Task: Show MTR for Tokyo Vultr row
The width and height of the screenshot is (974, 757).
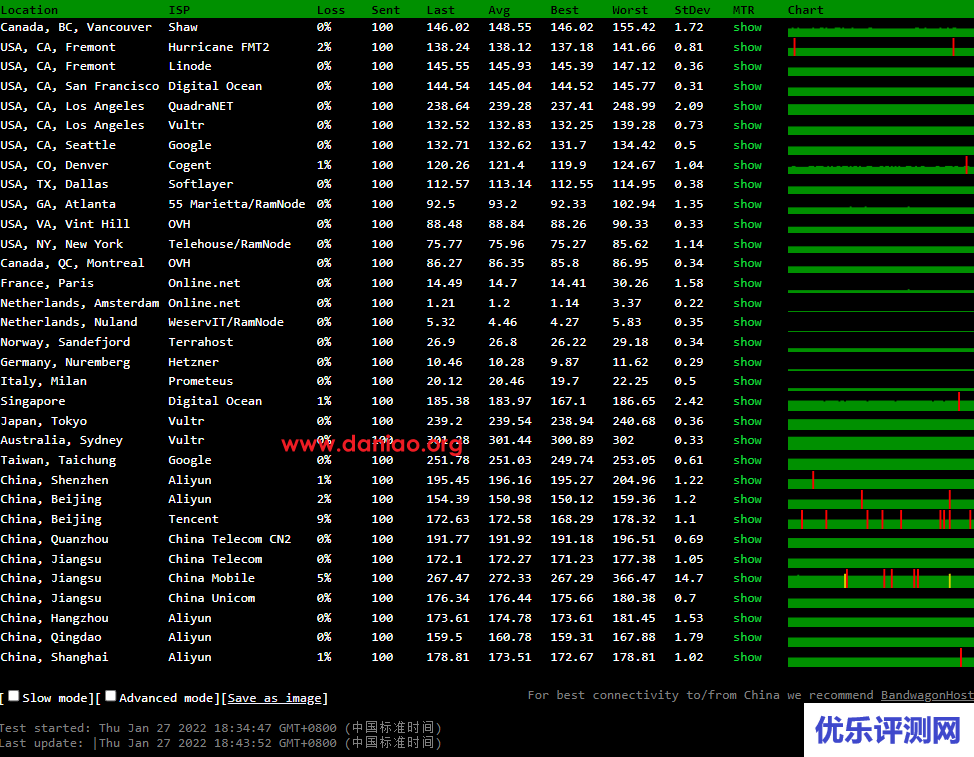Action: (747, 421)
